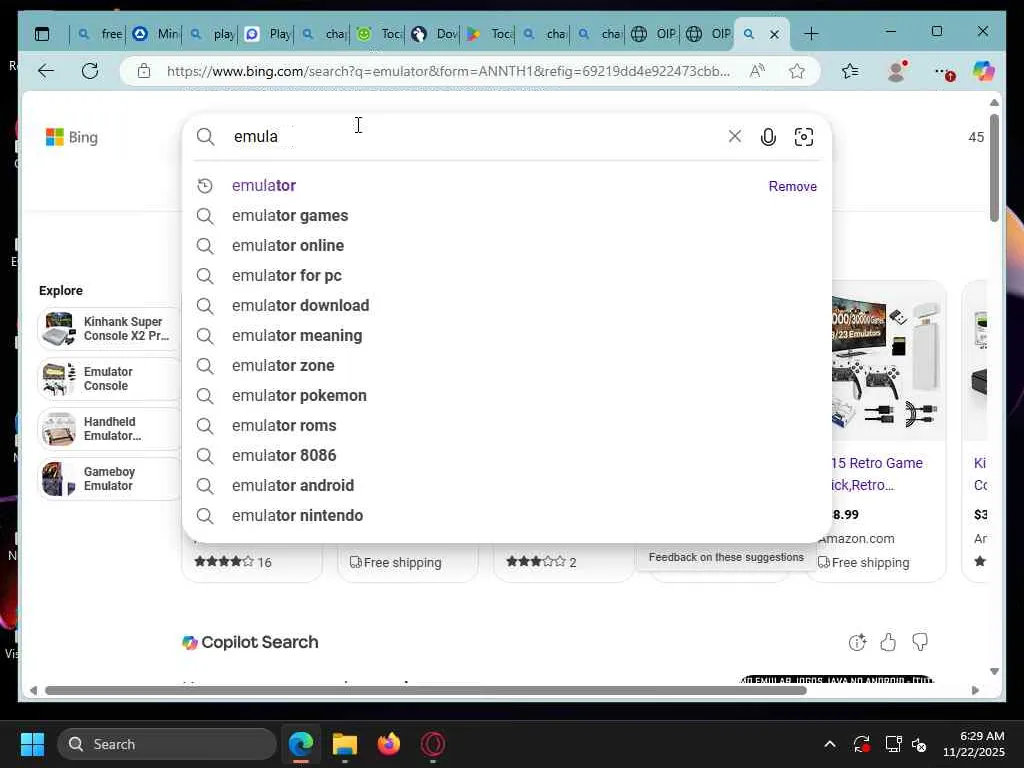This screenshot has height=768, width=1024.
Task: Remove 'emulator' from search history
Action: point(792,186)
